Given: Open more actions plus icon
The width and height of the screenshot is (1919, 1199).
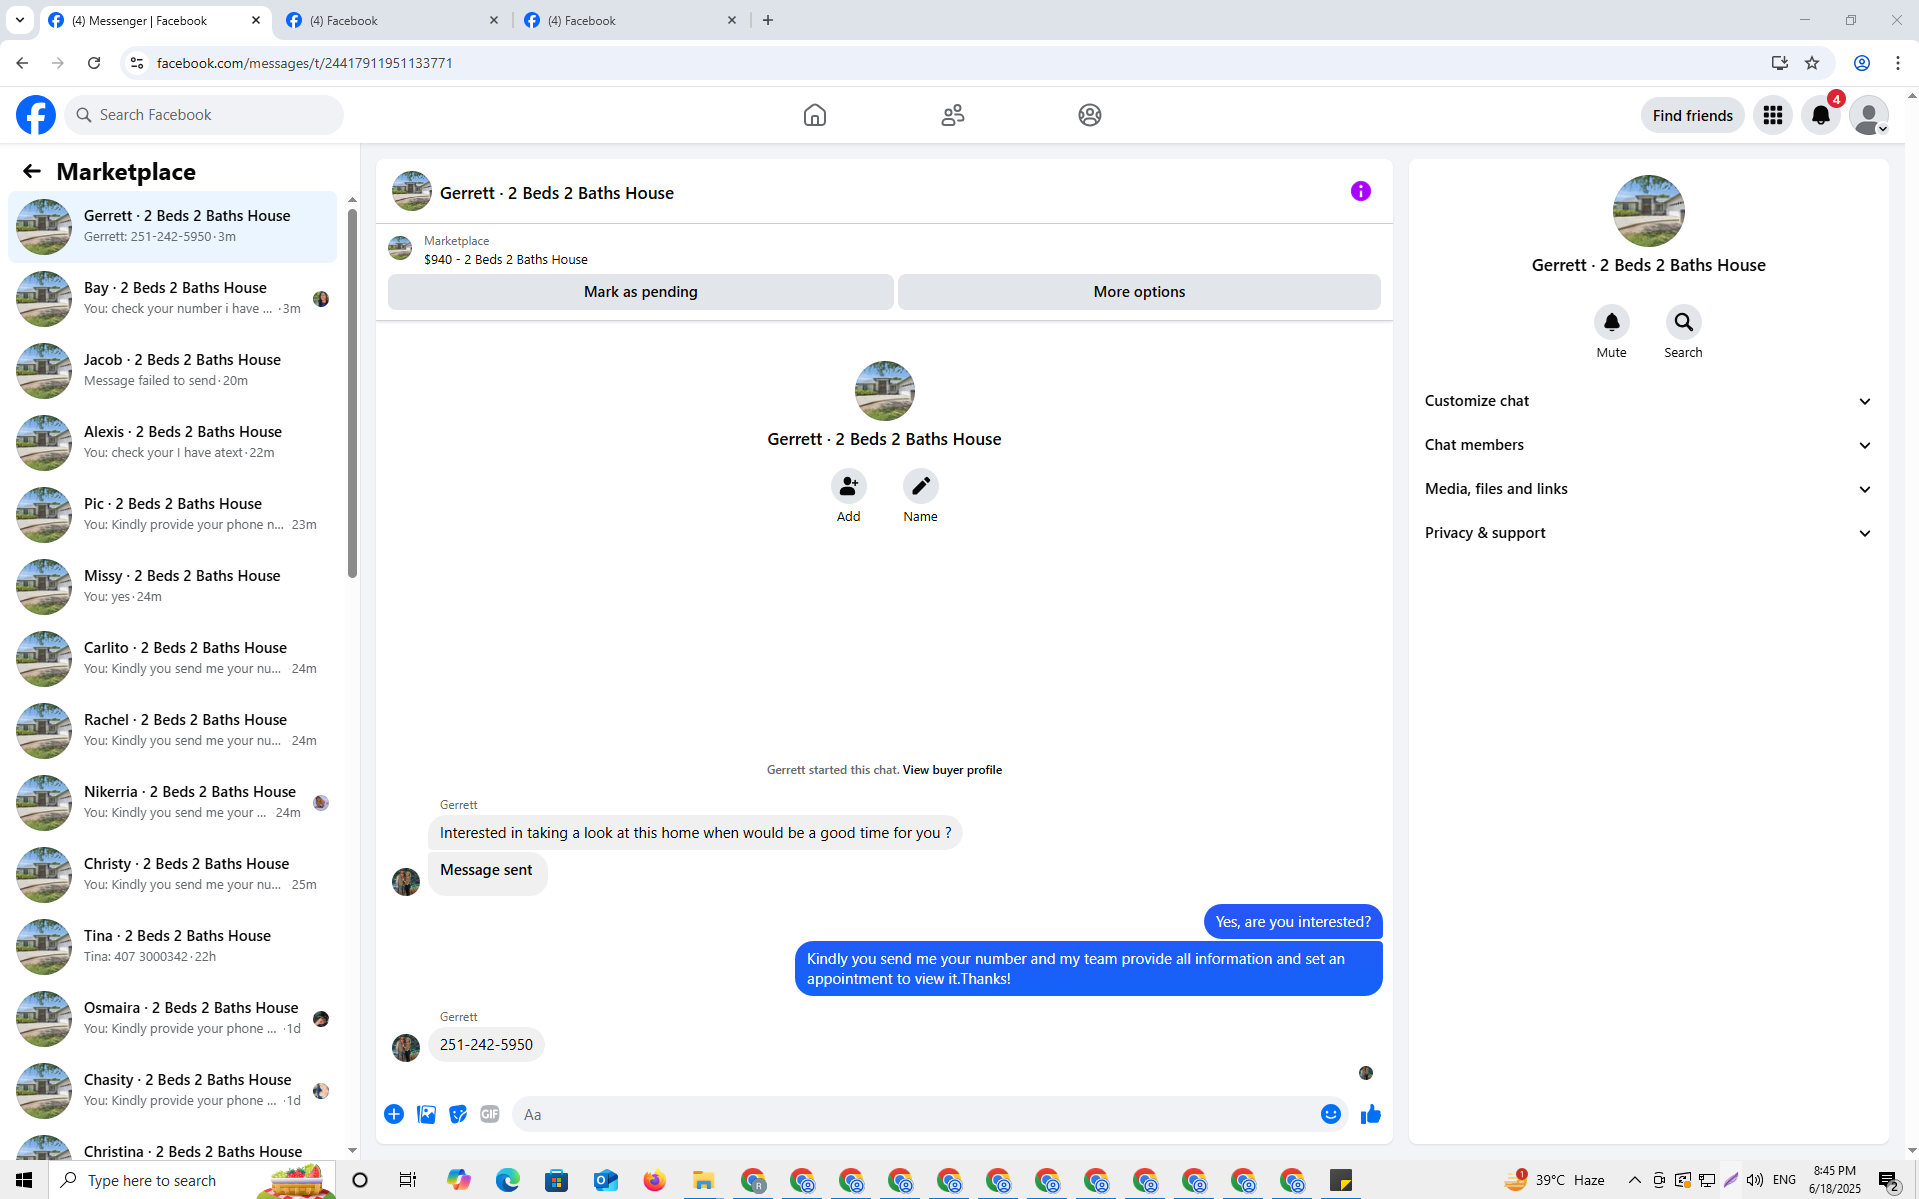Looking at the screenshot, I should point(394,1114).
